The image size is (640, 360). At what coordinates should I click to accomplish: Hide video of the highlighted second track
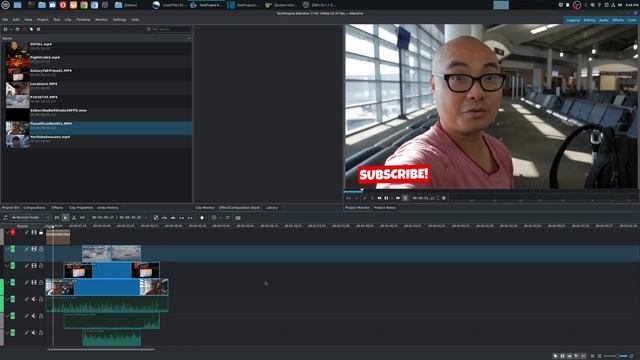(34, 249)
